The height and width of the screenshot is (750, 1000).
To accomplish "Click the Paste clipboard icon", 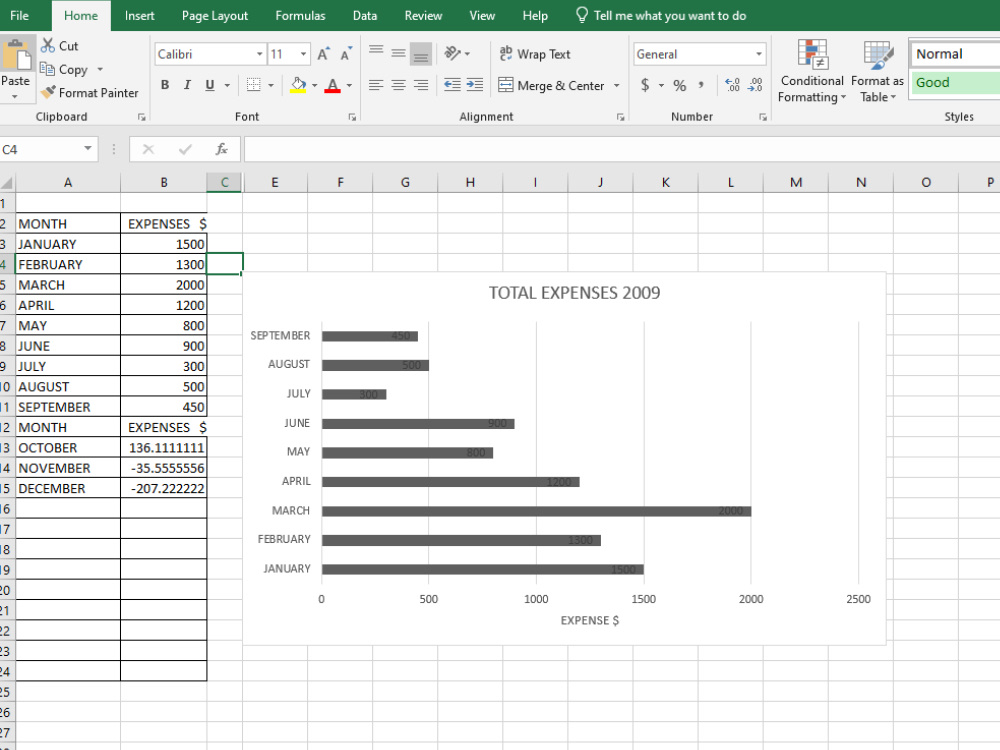I will pyautogui.click(x=15, y=55).
